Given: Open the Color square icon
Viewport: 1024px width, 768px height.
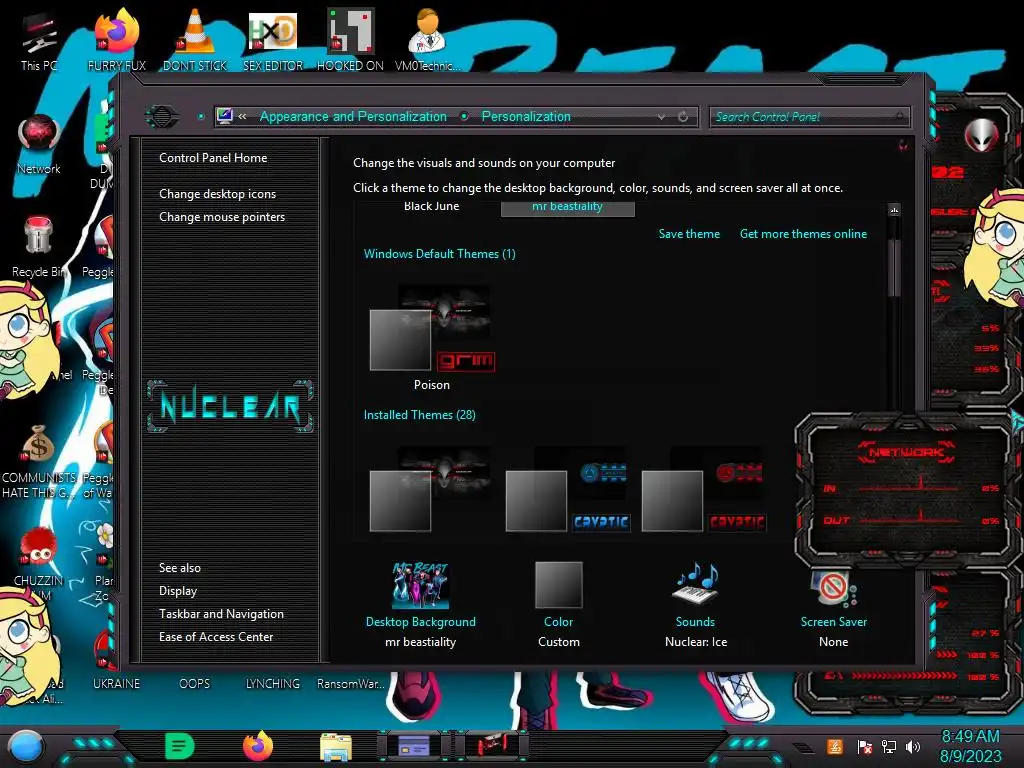Looking at the screenshot, I should (558, 585).
